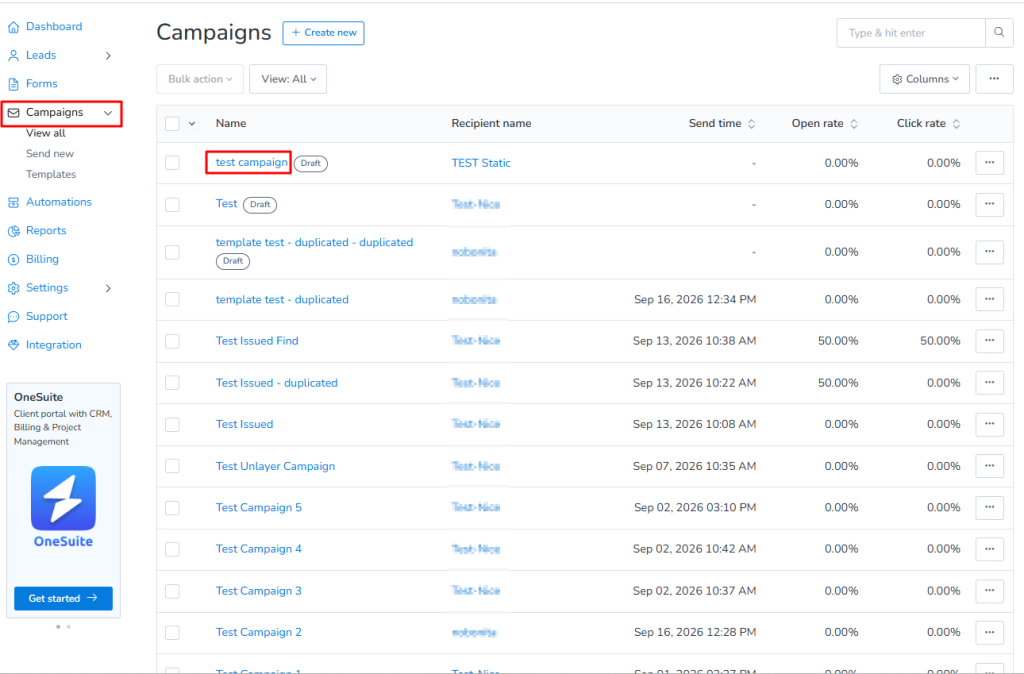Open row actions for Test Campaign 5
Viewport: 1024px width, 674px height.
tap(989, 507)
